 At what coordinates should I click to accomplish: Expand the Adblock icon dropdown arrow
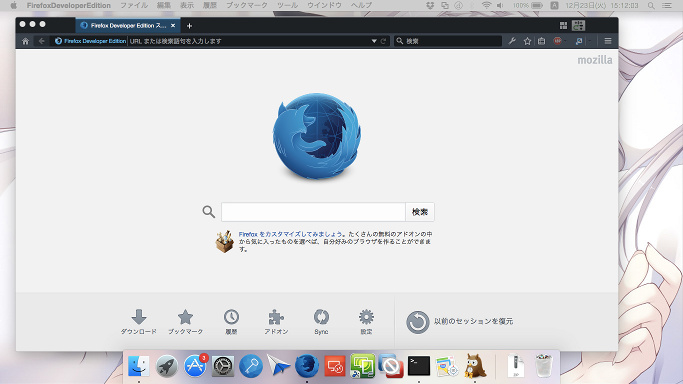pyautogui.click(x=565, y=41)
